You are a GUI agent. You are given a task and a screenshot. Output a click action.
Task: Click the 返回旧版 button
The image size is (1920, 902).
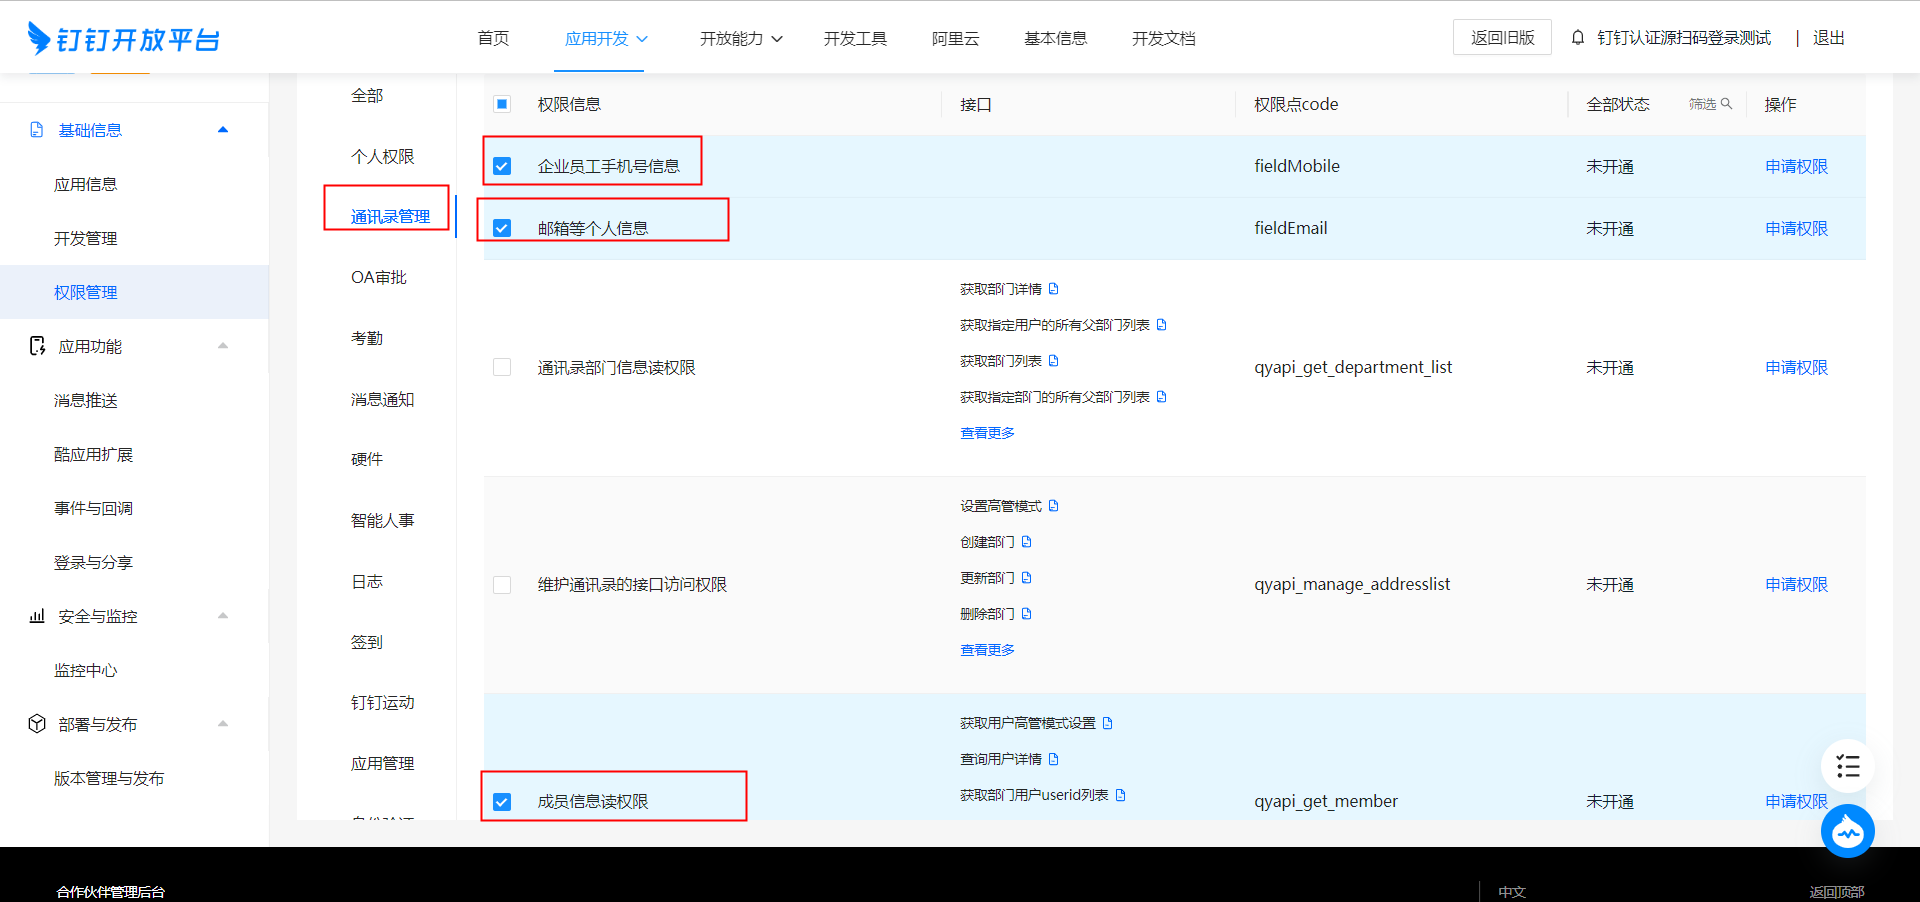coord(1502,38)
